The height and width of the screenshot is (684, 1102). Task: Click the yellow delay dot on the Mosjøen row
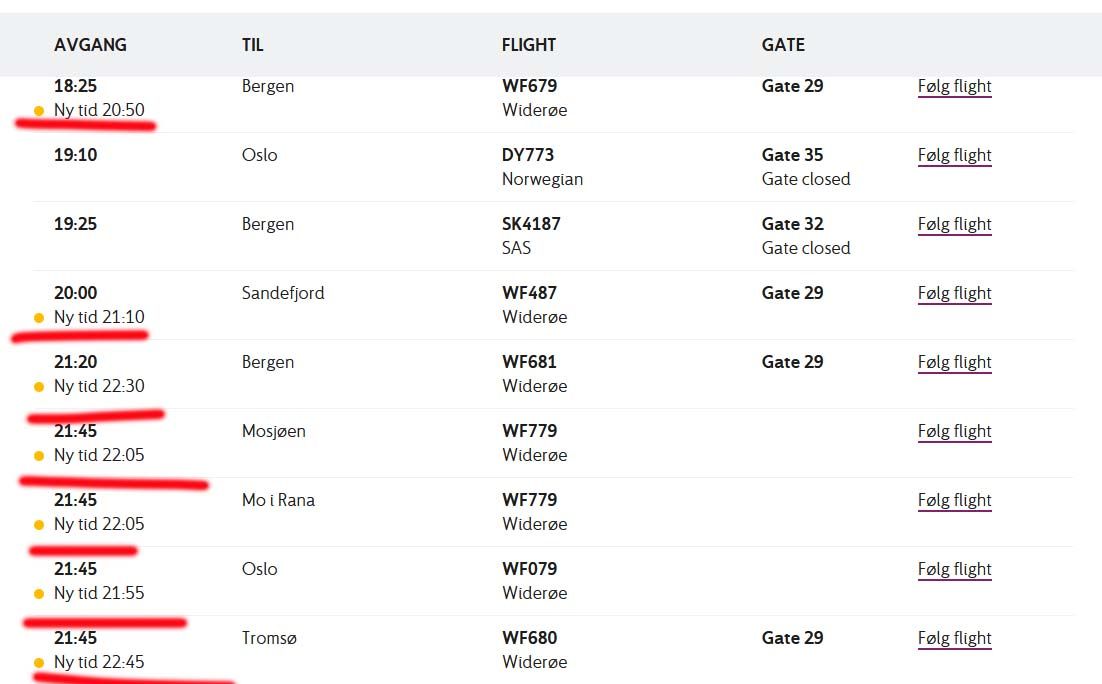point(39,456)
